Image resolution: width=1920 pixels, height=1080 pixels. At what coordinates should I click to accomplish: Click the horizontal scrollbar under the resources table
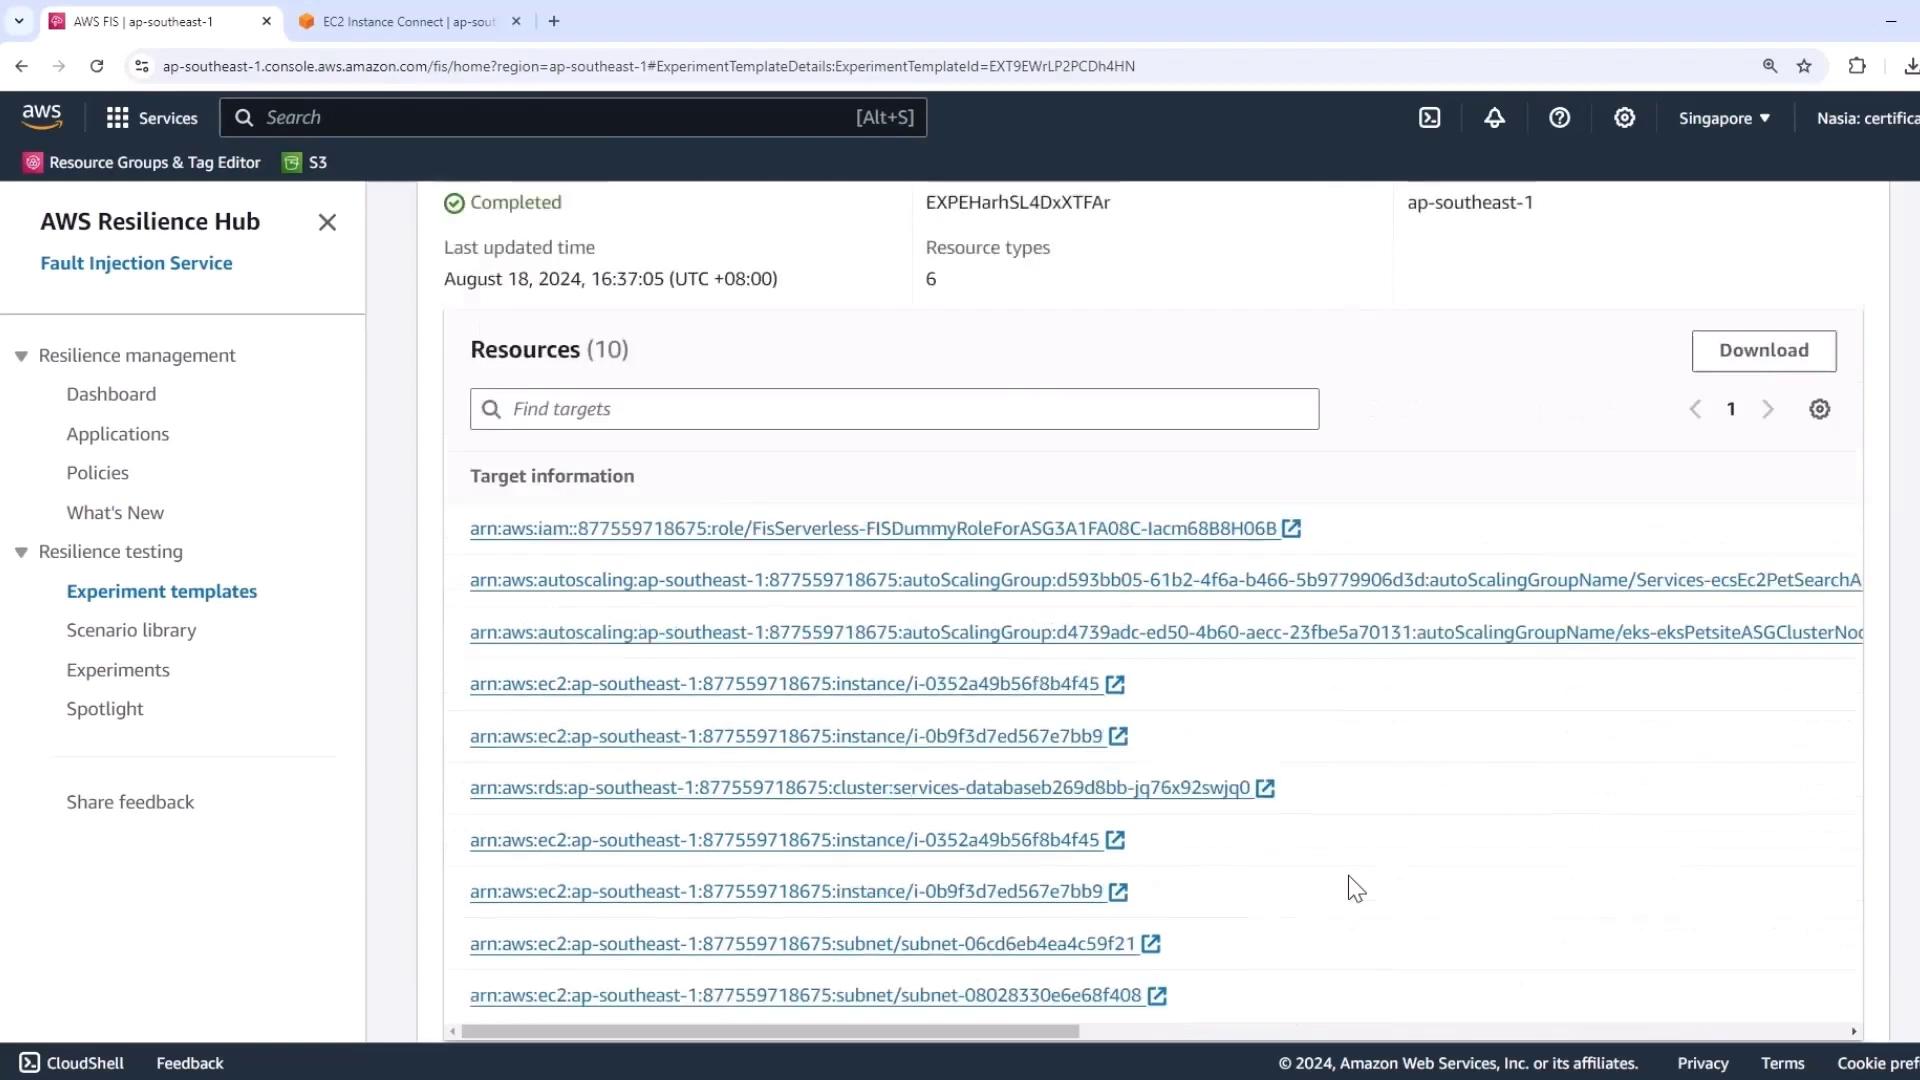pyautogui.click(x=770, y=1031)
